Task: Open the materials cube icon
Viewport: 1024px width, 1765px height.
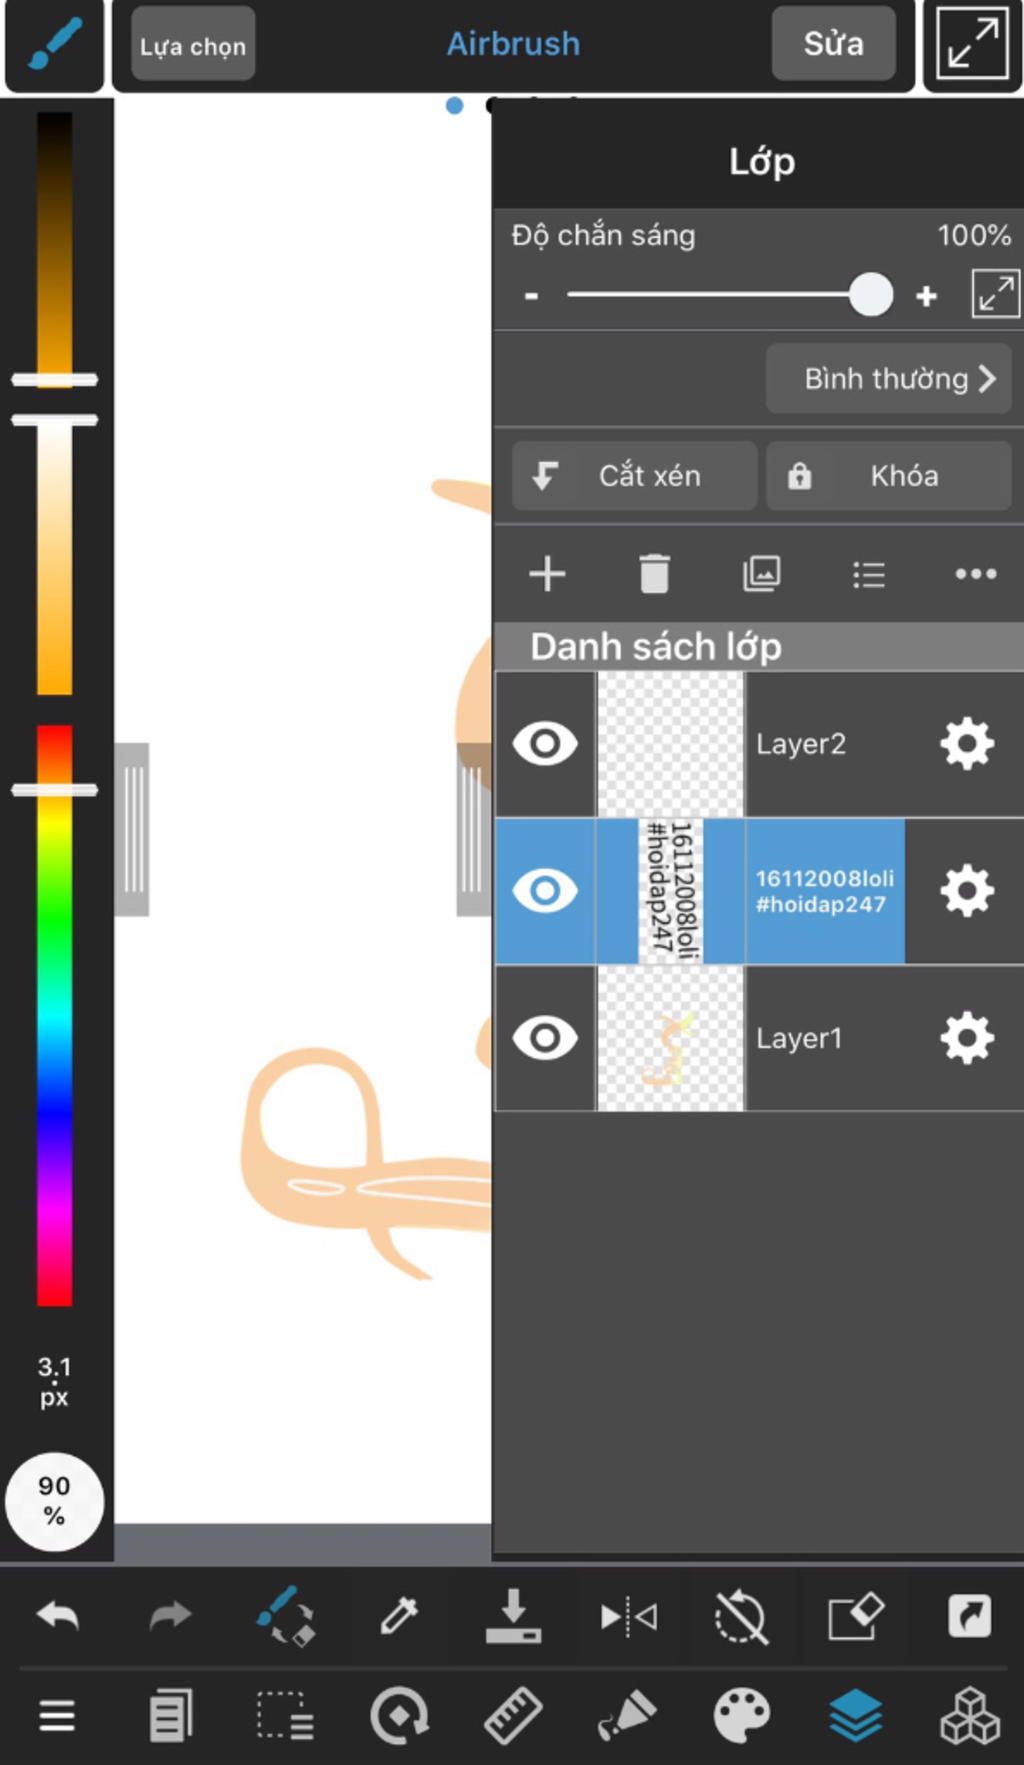Action: pos(969,1716)
